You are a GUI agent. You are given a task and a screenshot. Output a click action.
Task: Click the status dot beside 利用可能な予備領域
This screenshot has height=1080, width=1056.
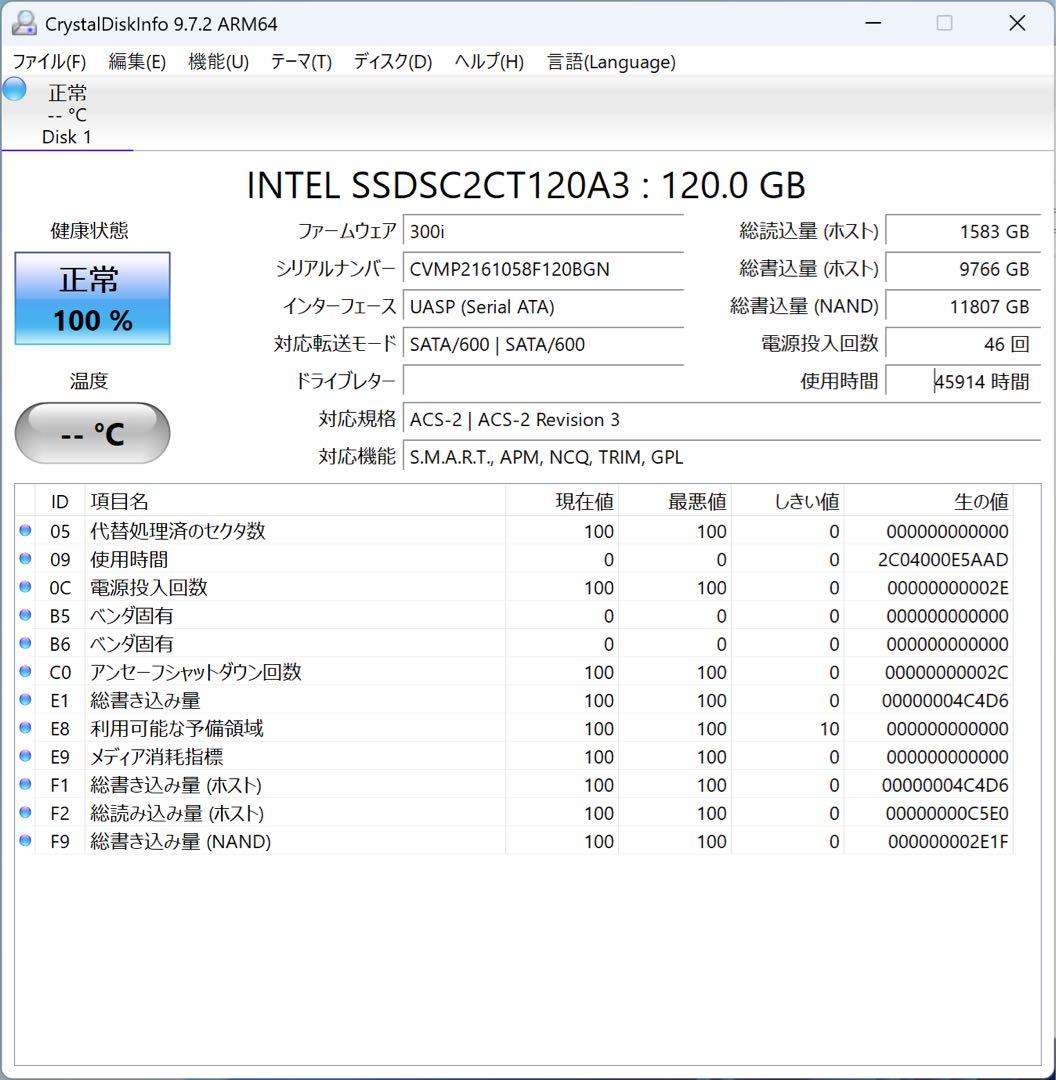25,728
